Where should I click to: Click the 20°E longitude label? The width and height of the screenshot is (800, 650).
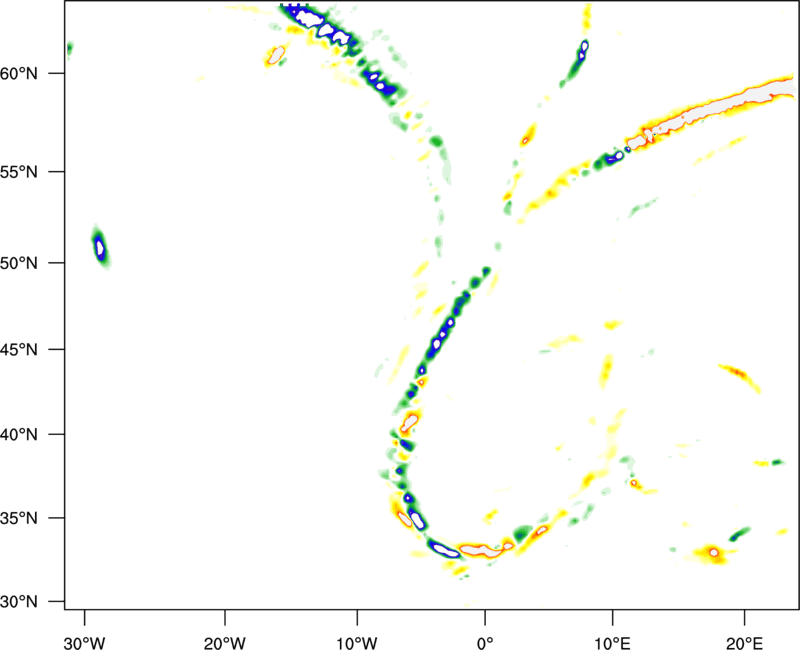744,643
